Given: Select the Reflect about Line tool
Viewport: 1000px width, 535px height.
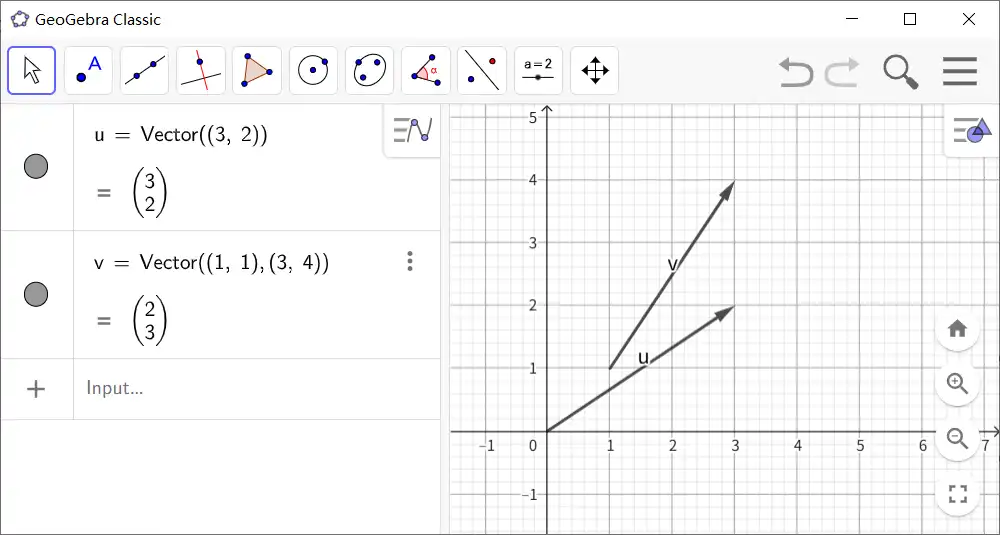Looking at the screenshot, I should [x=481, y=71].
